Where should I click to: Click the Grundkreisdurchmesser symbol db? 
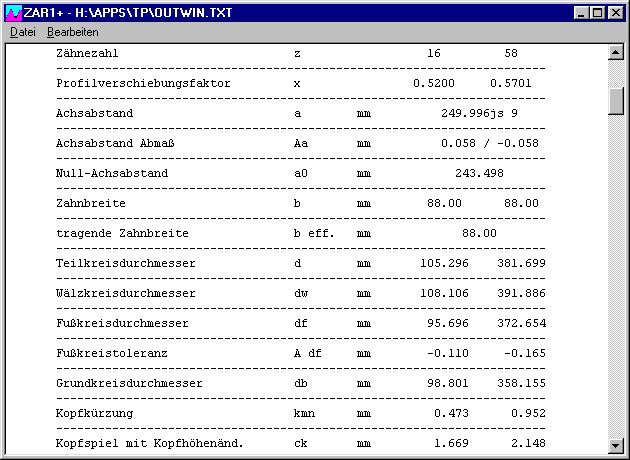click(300, 383)
